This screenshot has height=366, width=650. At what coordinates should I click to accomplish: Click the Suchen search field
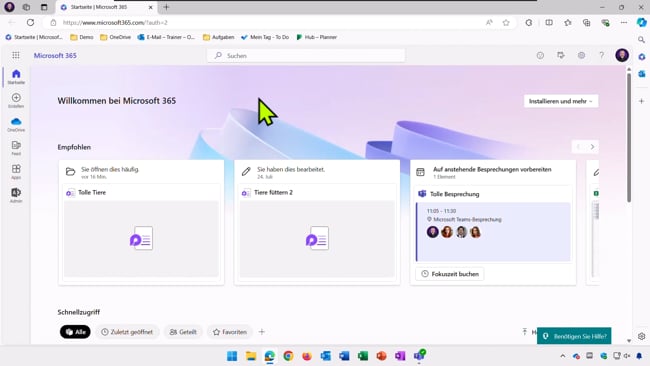pos(306,56)
